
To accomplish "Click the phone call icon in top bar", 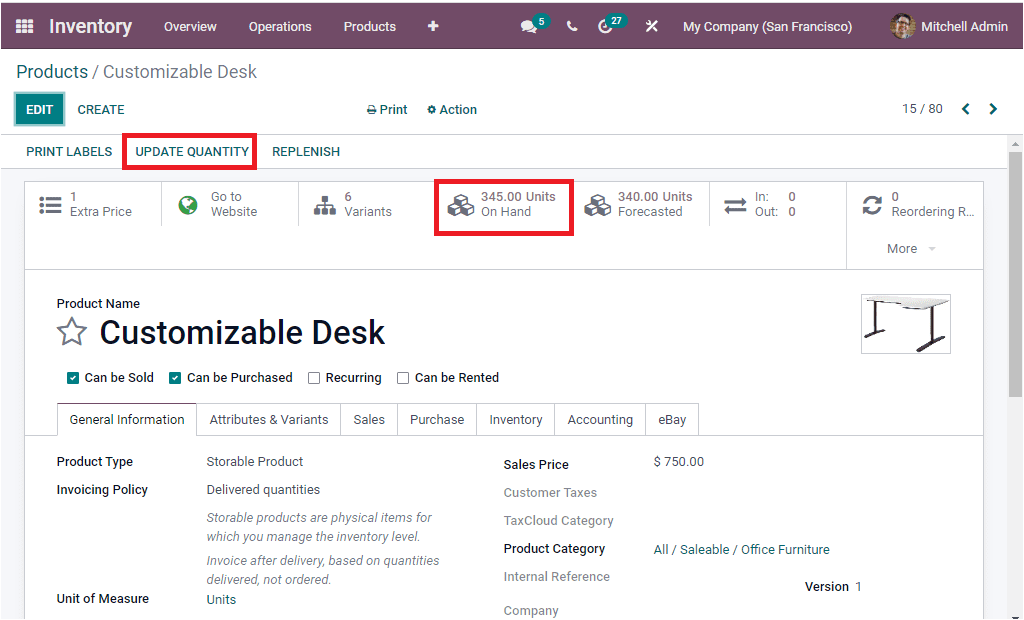I will 571,26.
